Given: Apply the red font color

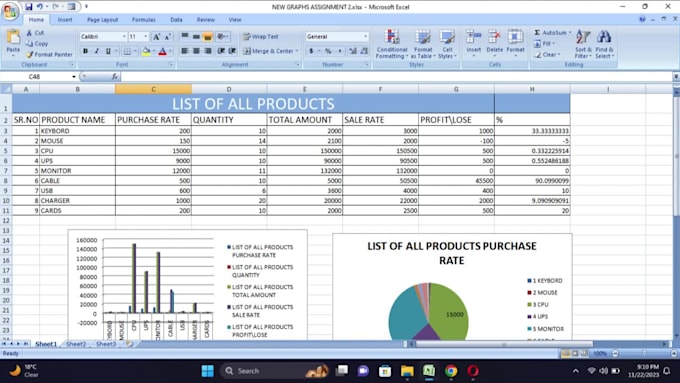Looking at the screenshot, I should pyautogui.click(x=163, y=51).
